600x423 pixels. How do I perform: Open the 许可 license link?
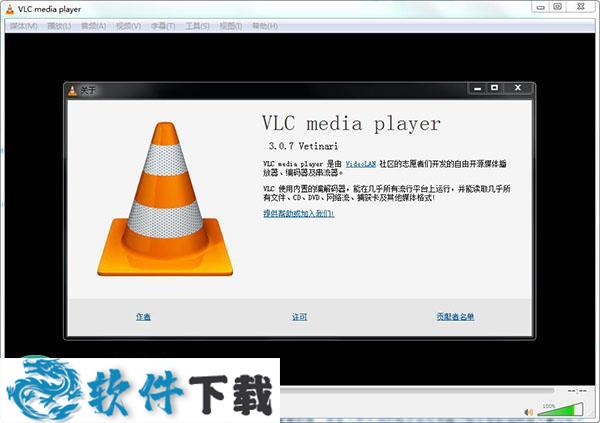point(299,317)
